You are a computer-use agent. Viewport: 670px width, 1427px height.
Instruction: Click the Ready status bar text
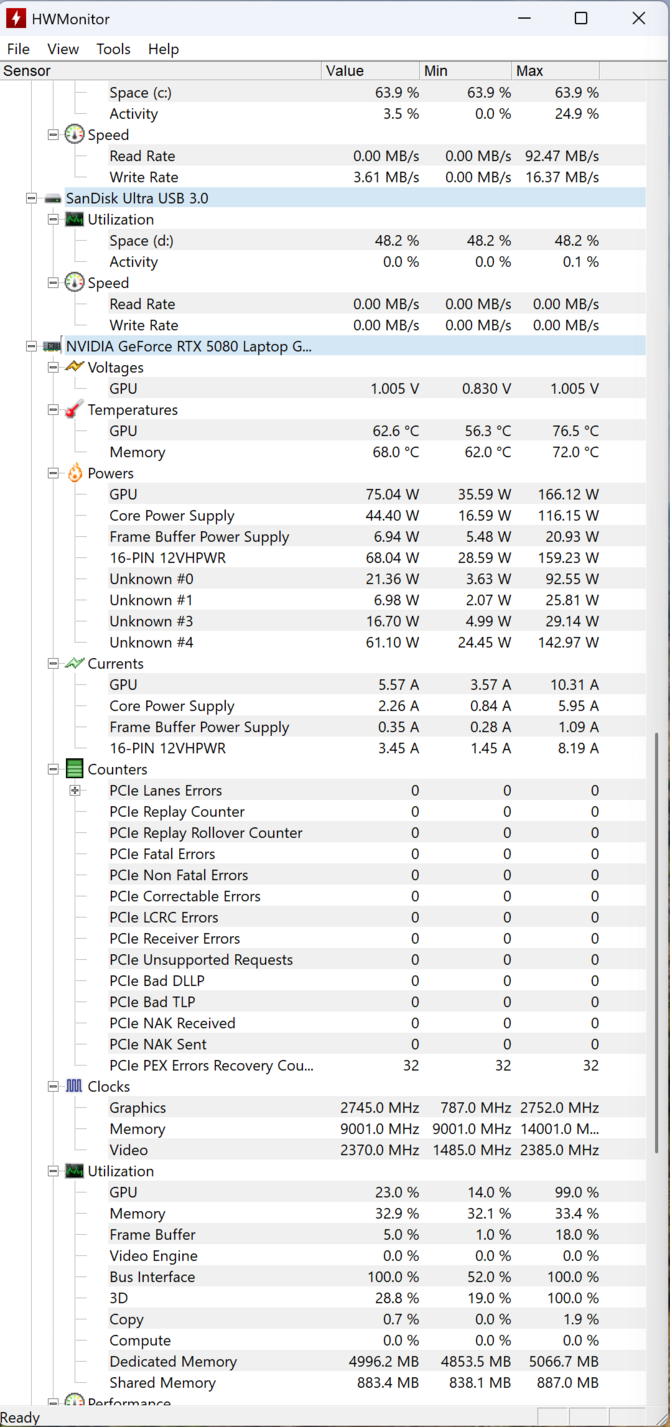(x=20, y=1417)
